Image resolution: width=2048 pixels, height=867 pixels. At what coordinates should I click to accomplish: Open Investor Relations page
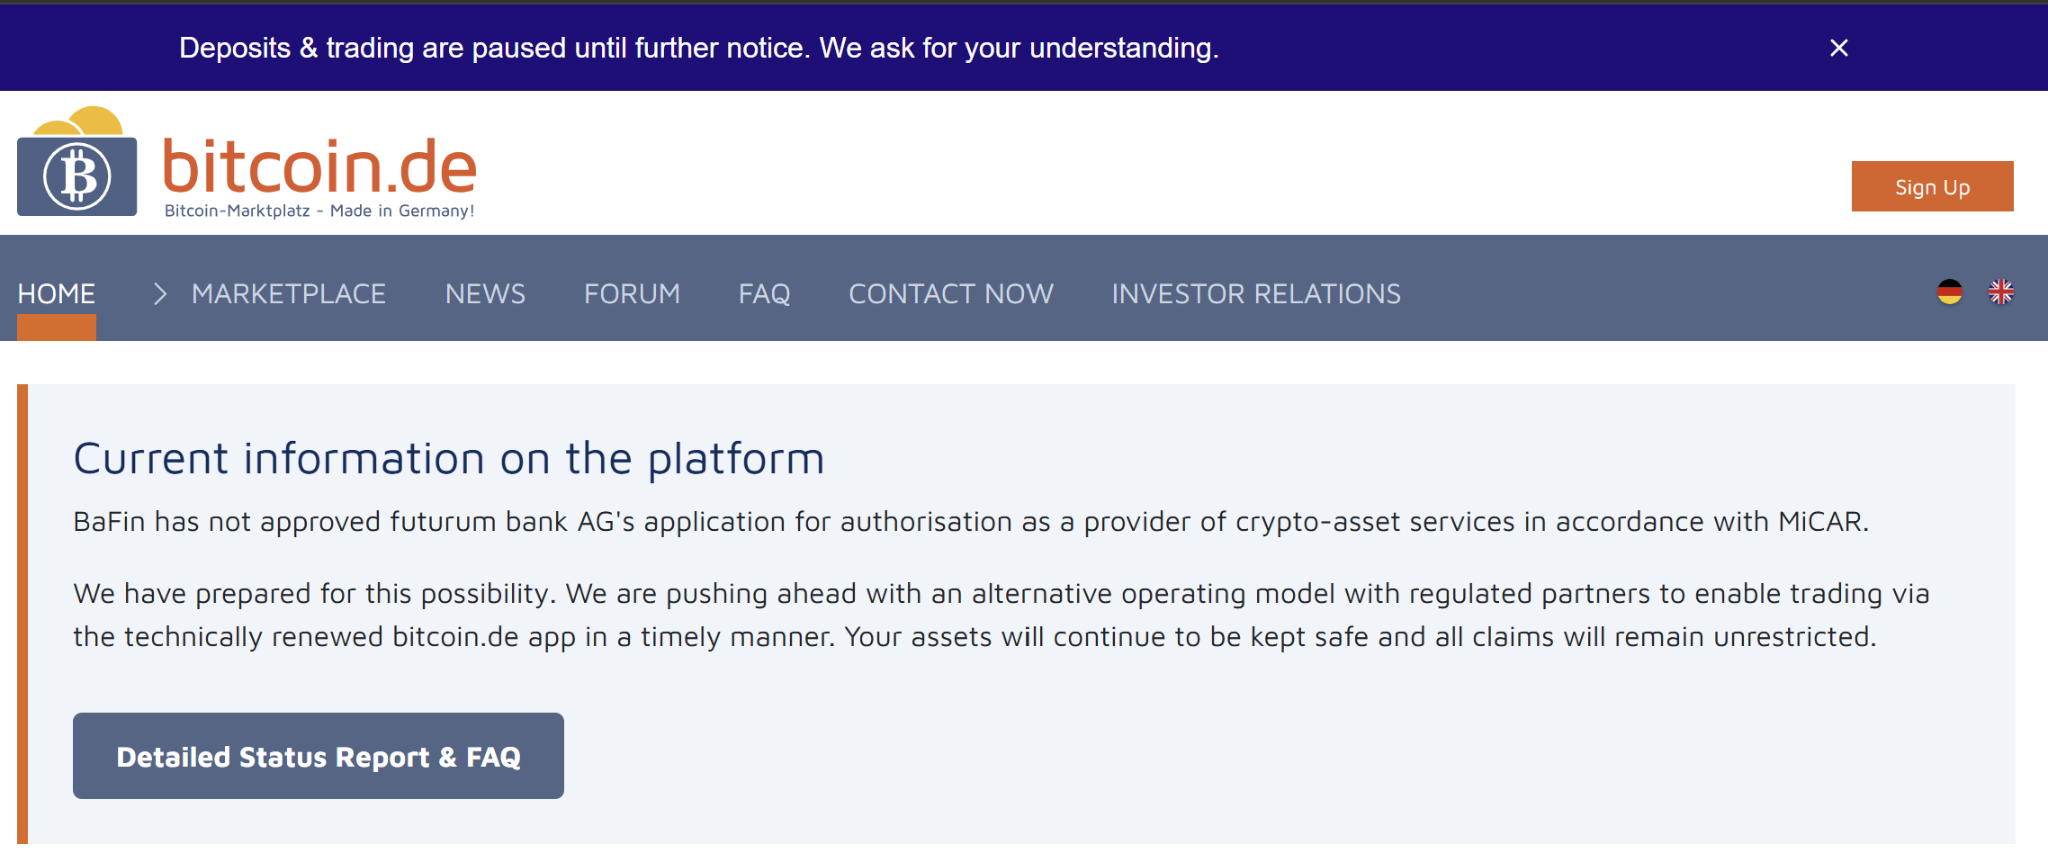(x=1256, y=294)
